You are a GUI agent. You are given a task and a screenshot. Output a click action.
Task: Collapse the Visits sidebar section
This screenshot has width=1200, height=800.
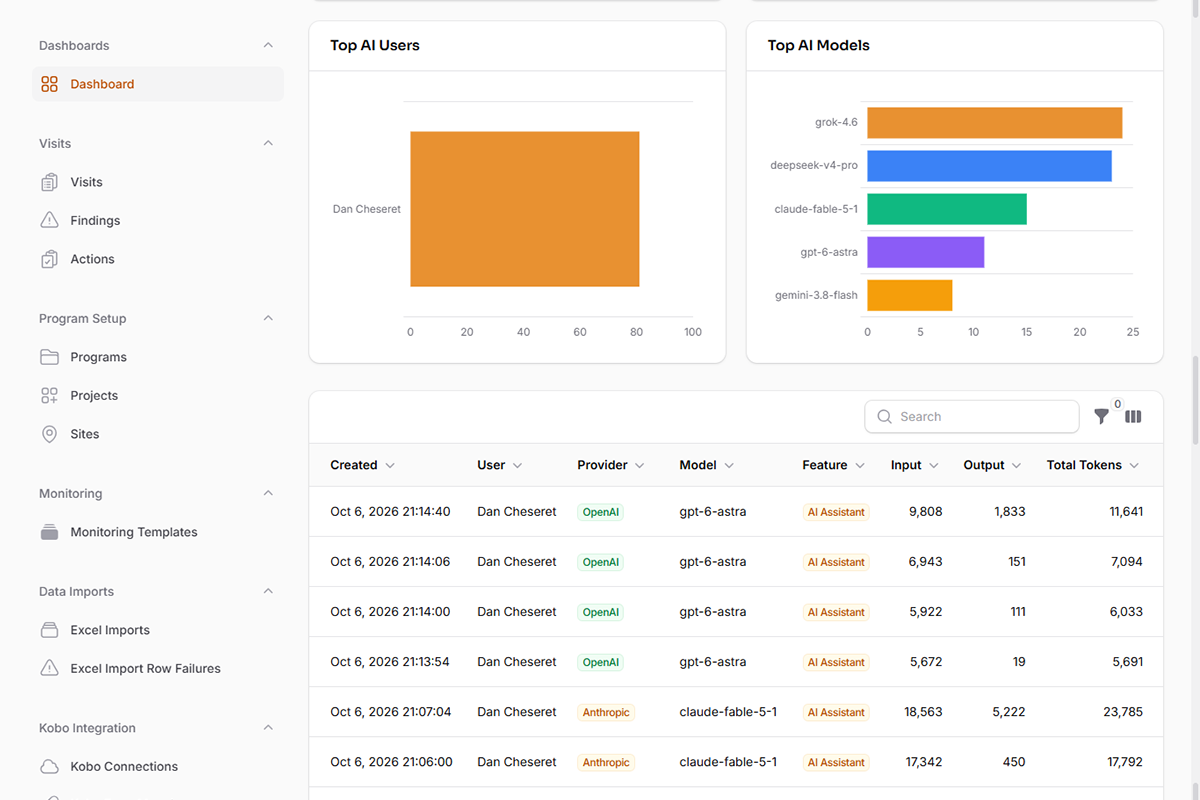pyautogui.click(x=268, y=144)
